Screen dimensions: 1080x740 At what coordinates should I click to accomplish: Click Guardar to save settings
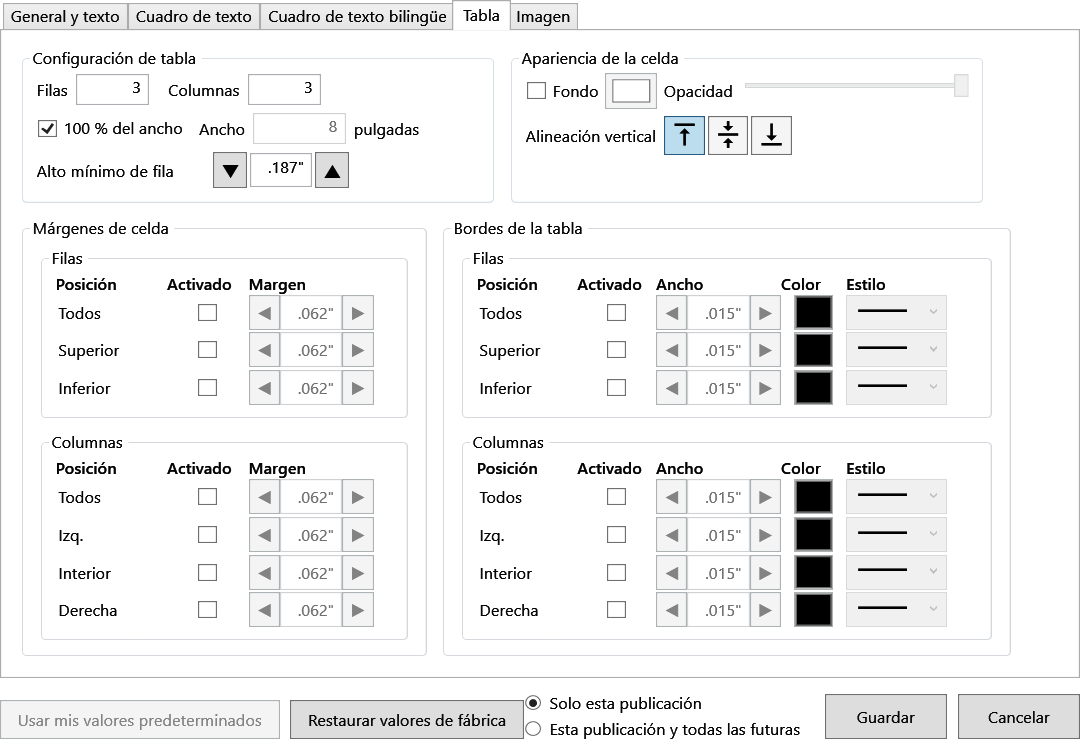point(885,717)
